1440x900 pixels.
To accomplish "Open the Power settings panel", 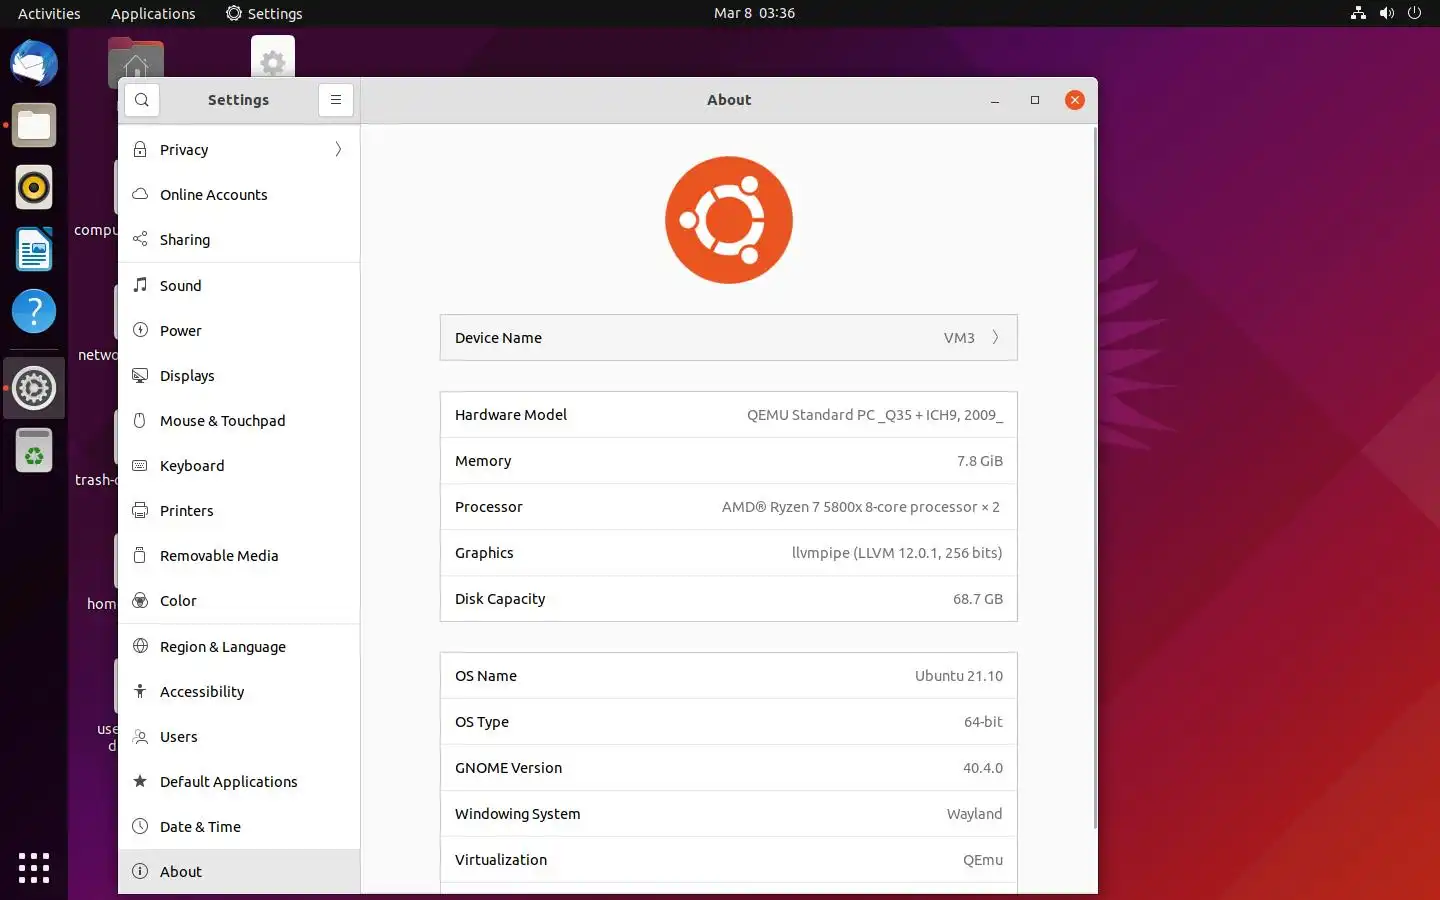I will point(239,330).
